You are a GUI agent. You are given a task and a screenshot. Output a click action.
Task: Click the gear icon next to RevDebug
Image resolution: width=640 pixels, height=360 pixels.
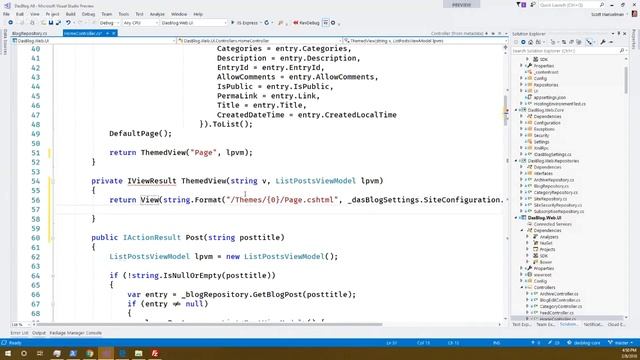point(333,23)
